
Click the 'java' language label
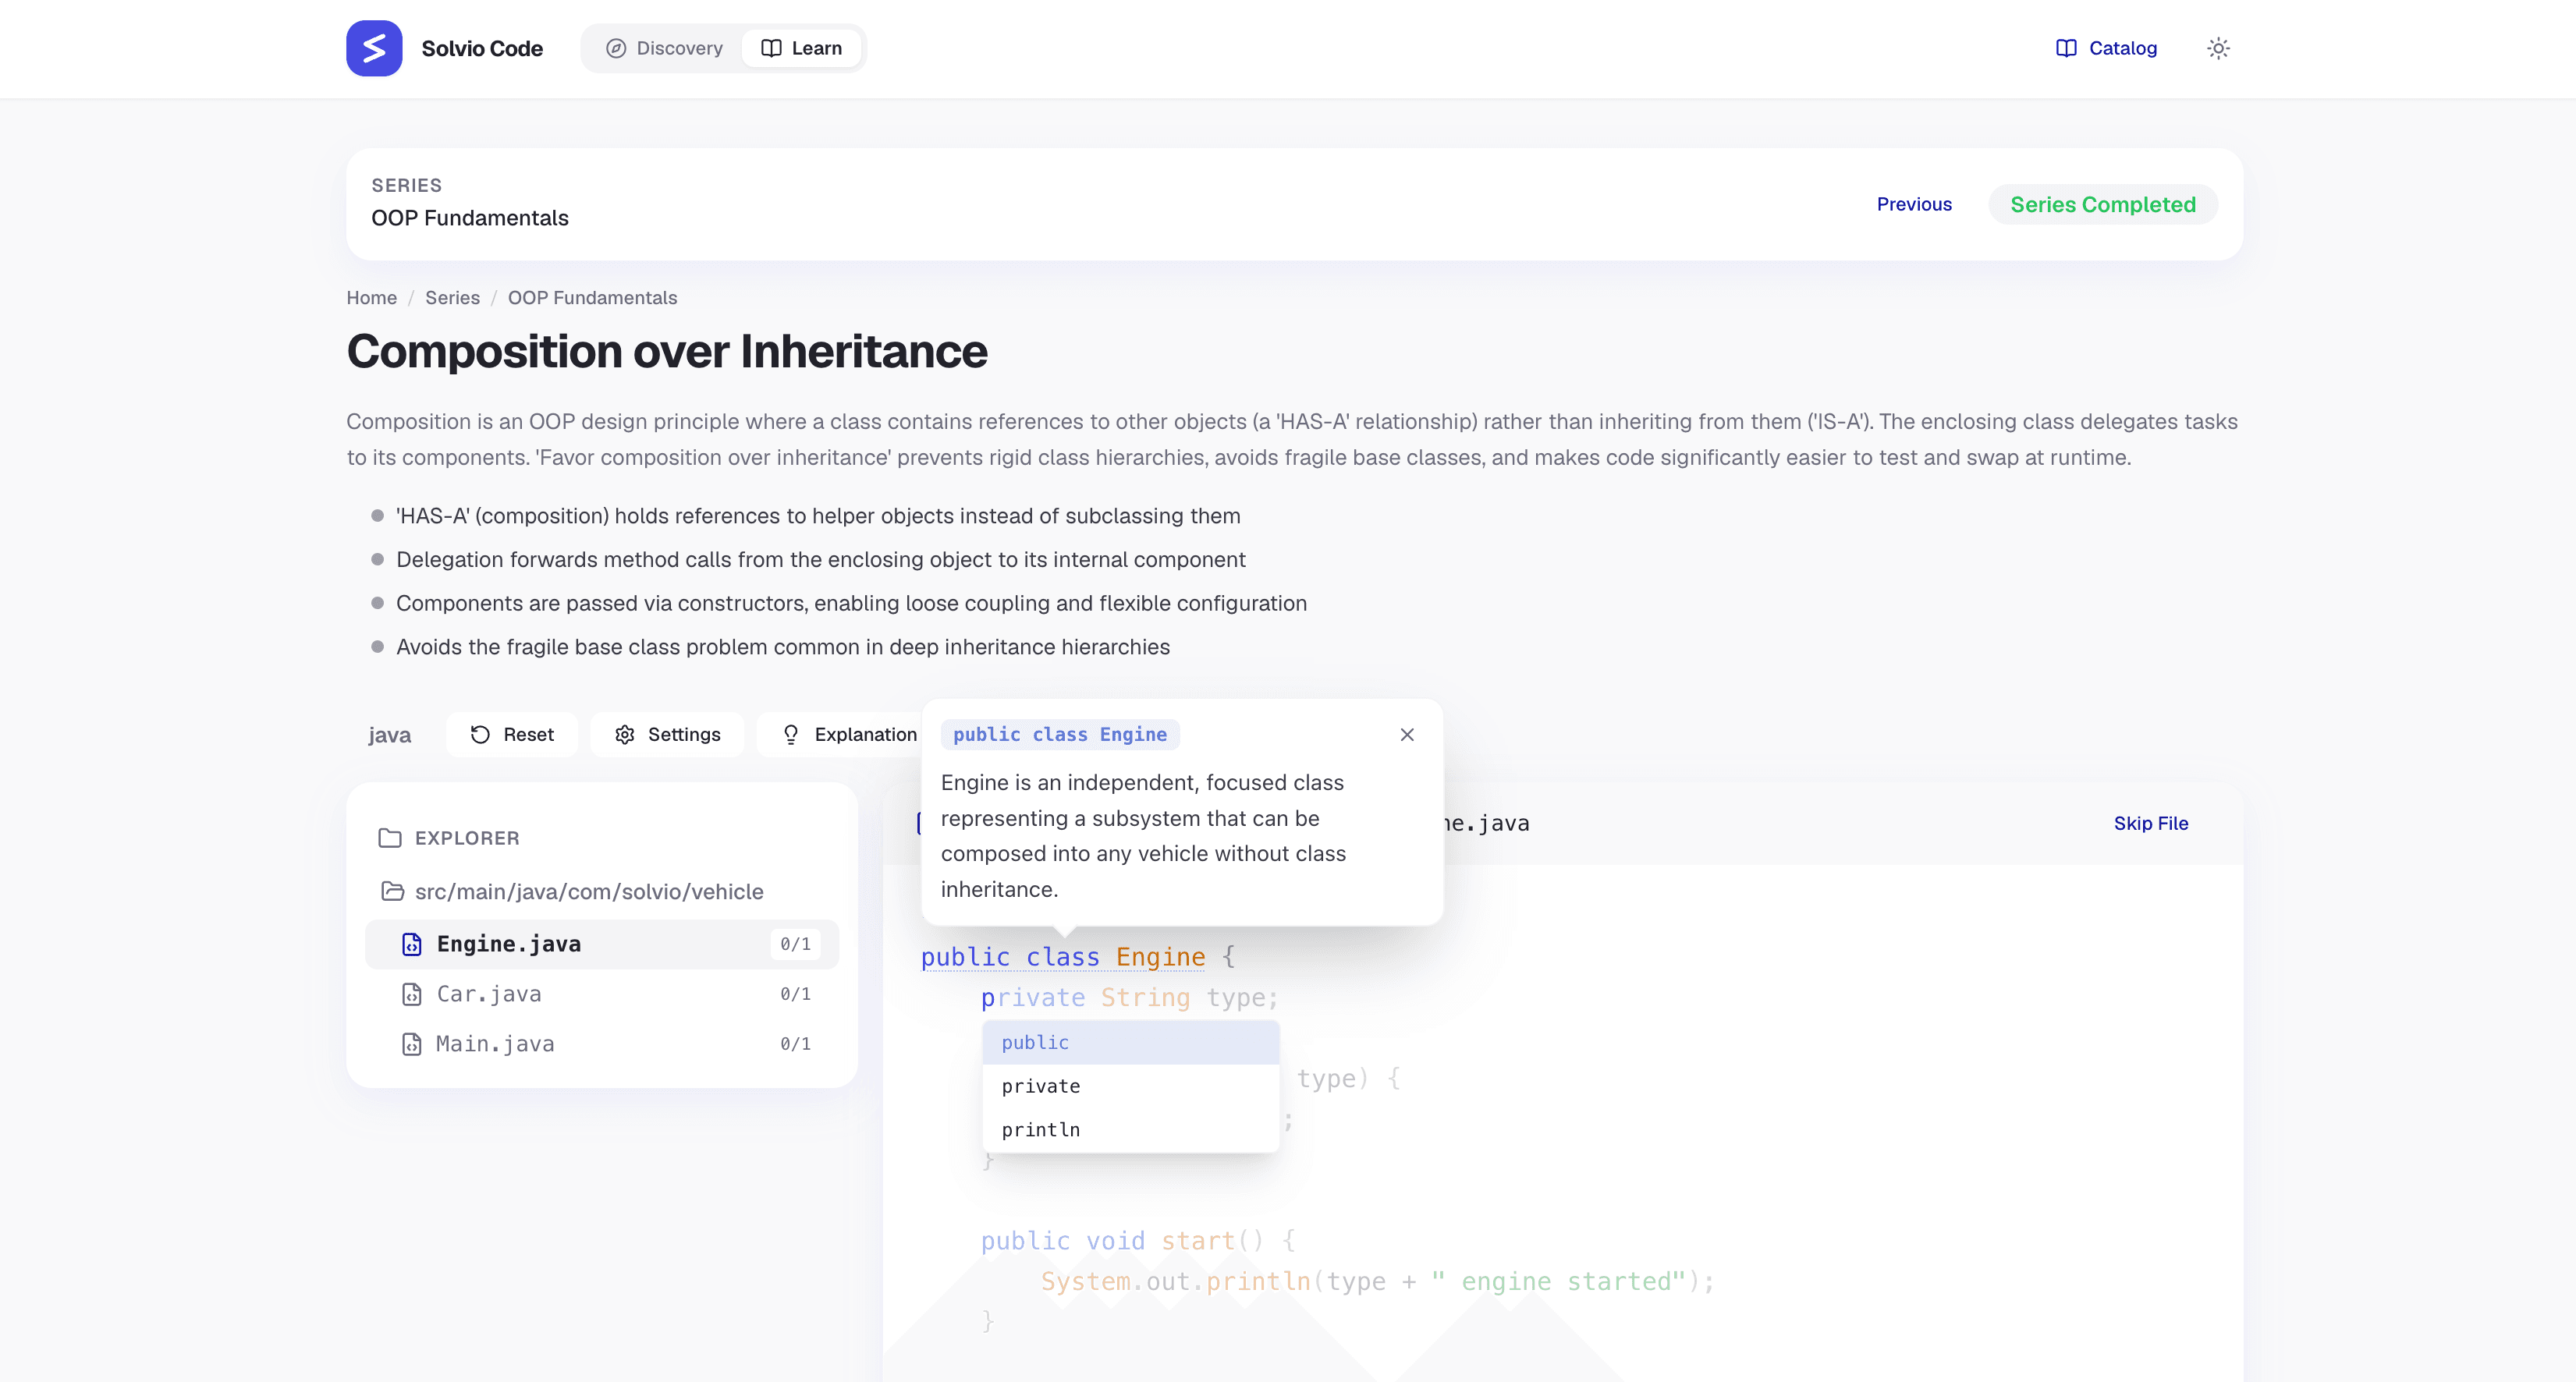click(x=389, y=735)
